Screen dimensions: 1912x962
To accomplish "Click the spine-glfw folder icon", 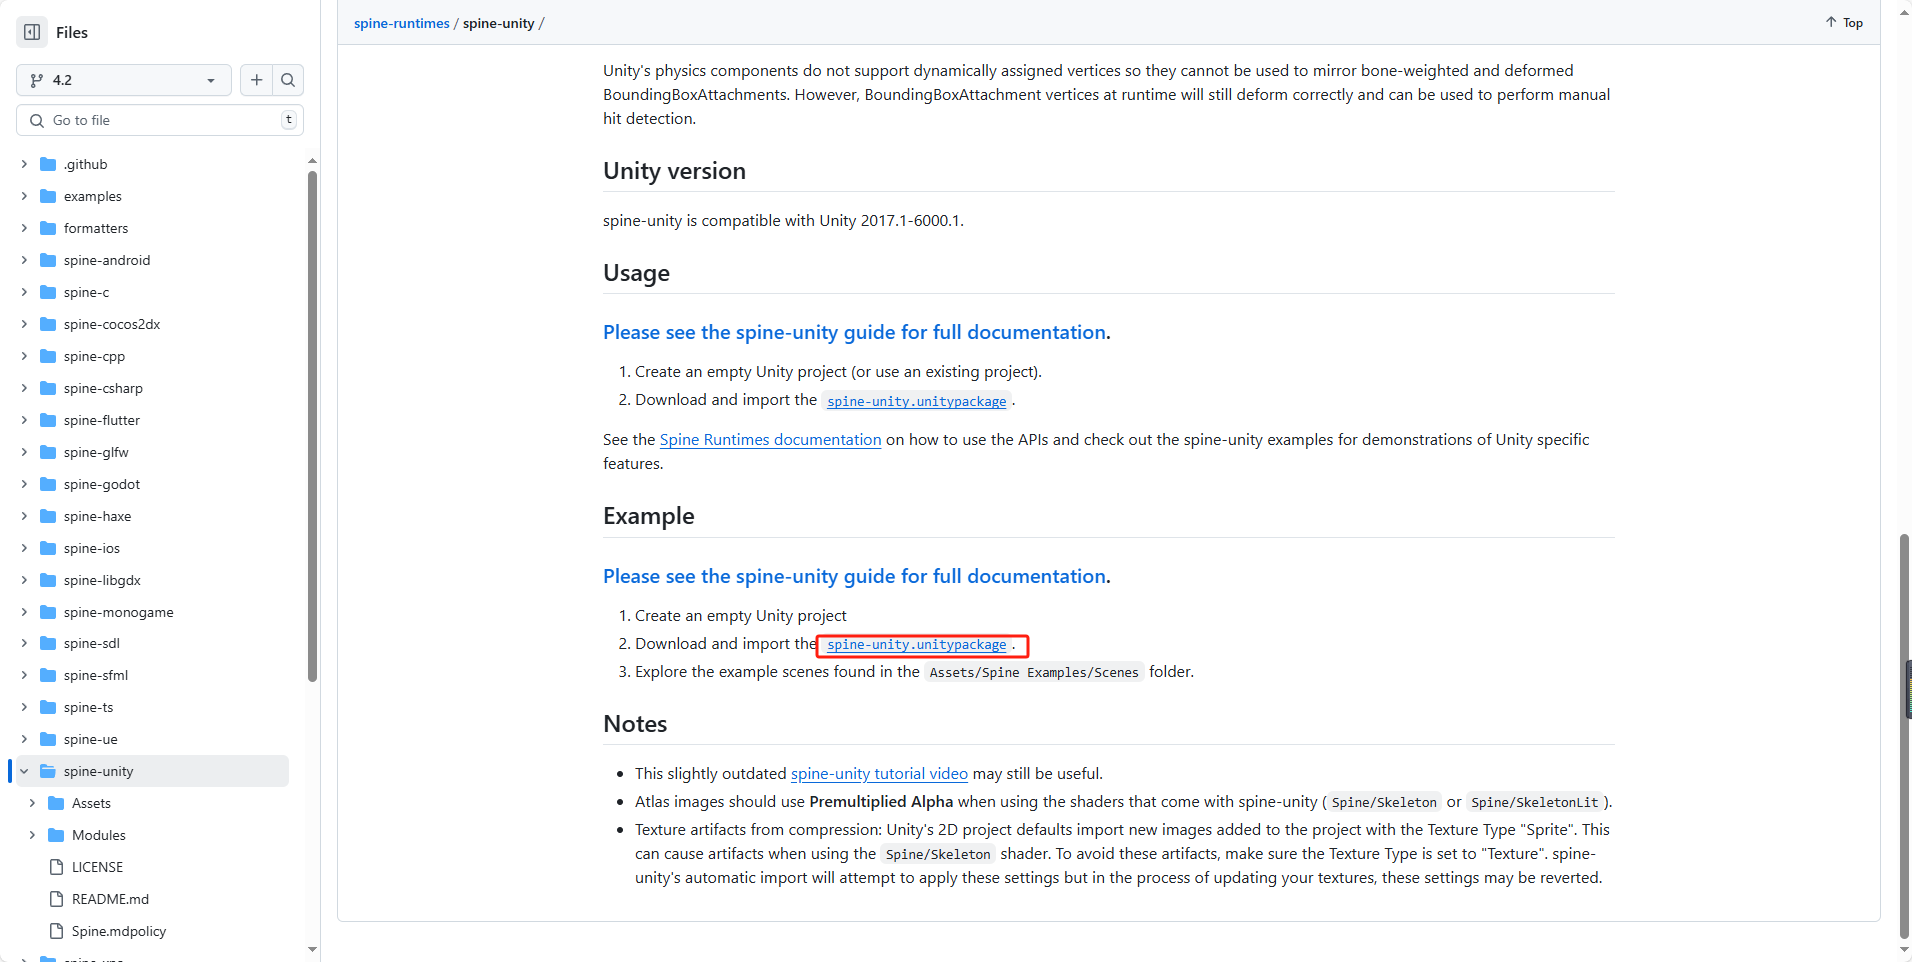I will click(x=48, y=452).
